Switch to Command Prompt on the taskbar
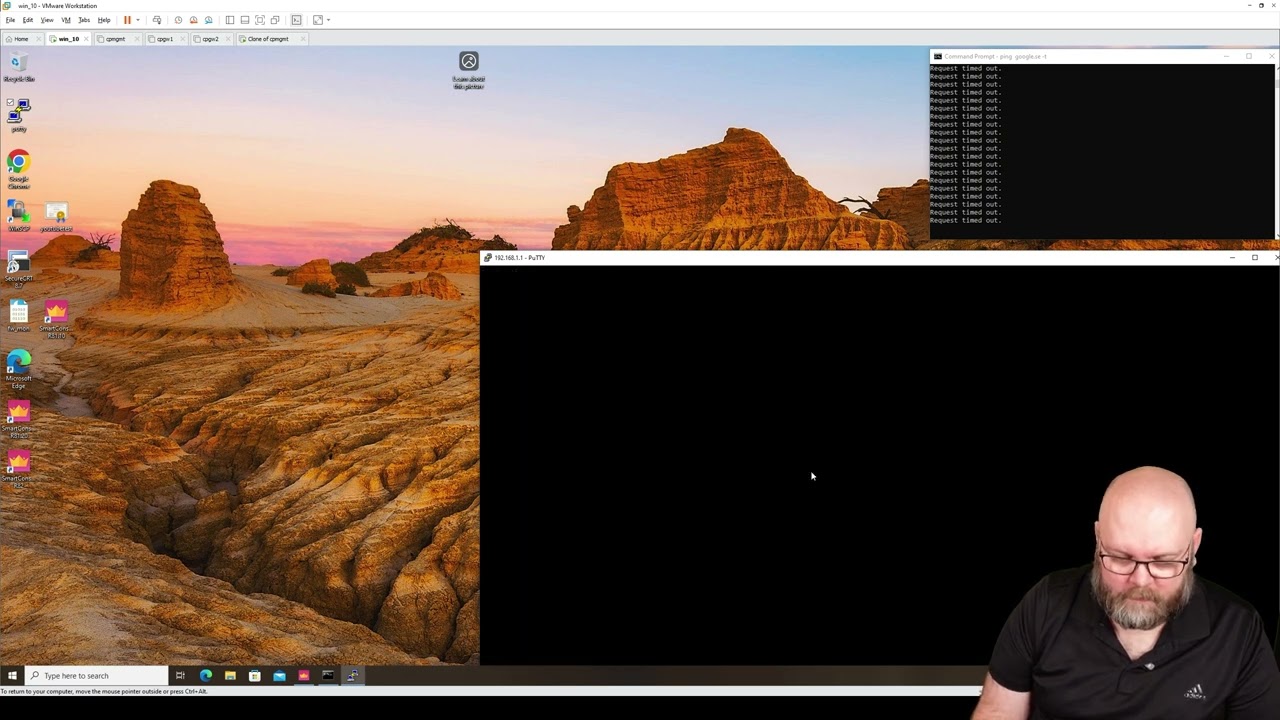This screenshot has width=1280, height=720. point(328,676)
